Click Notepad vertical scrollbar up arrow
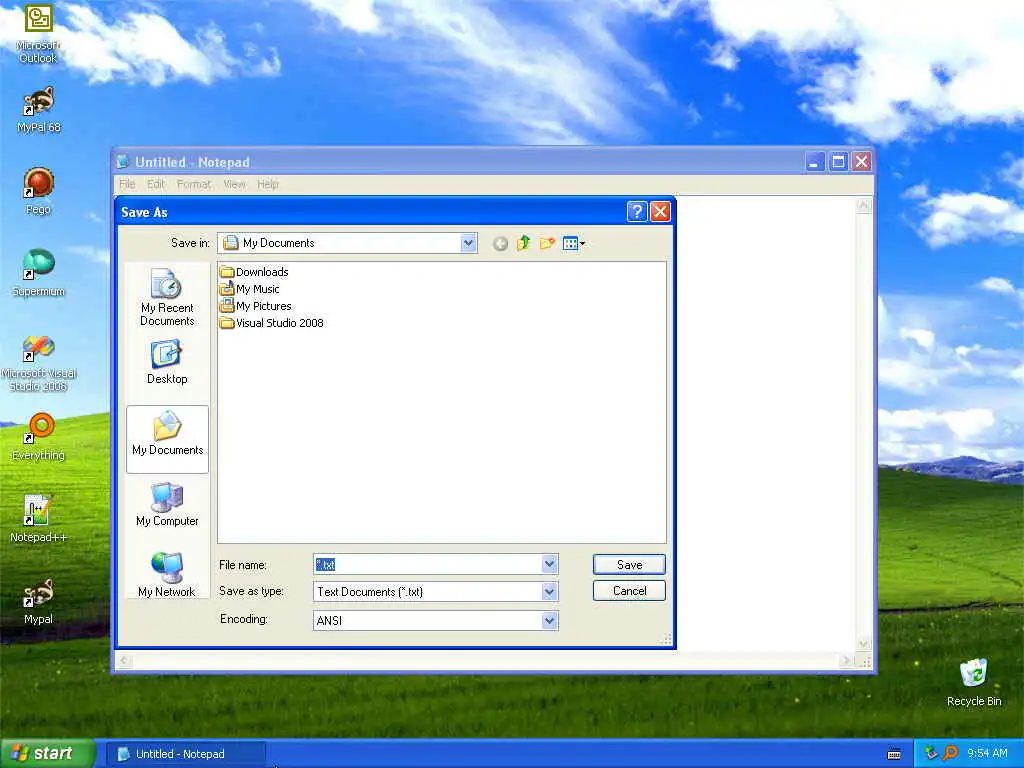 pos(863,205)
